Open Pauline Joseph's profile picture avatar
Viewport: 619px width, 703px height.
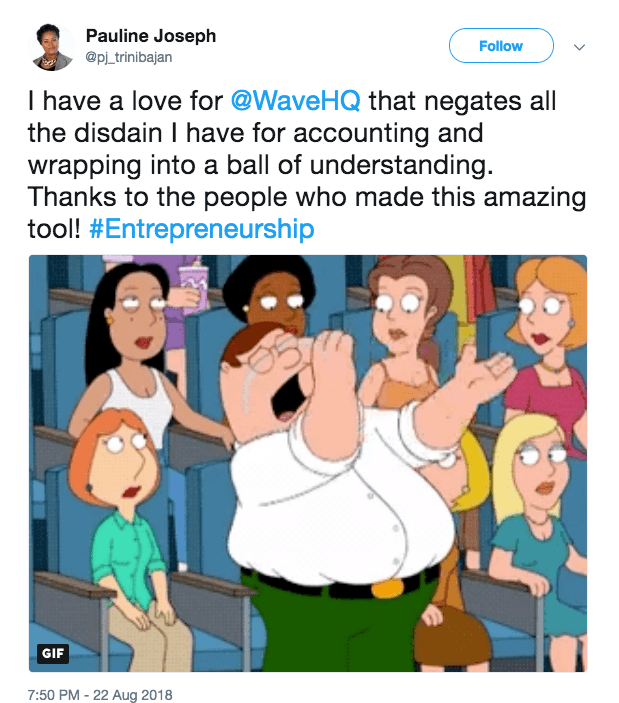pos(52,48)
